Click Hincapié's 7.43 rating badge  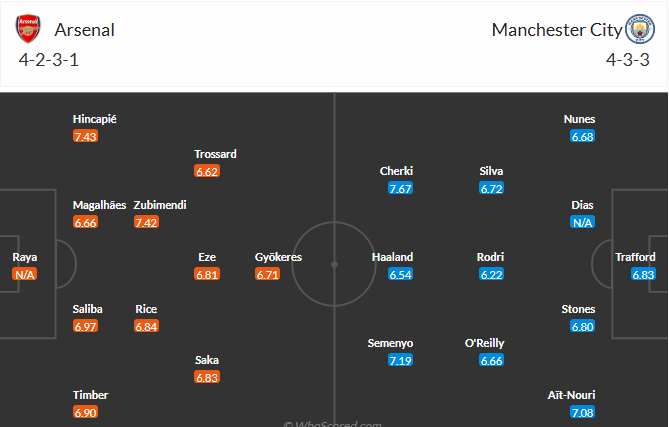point(85,136)
